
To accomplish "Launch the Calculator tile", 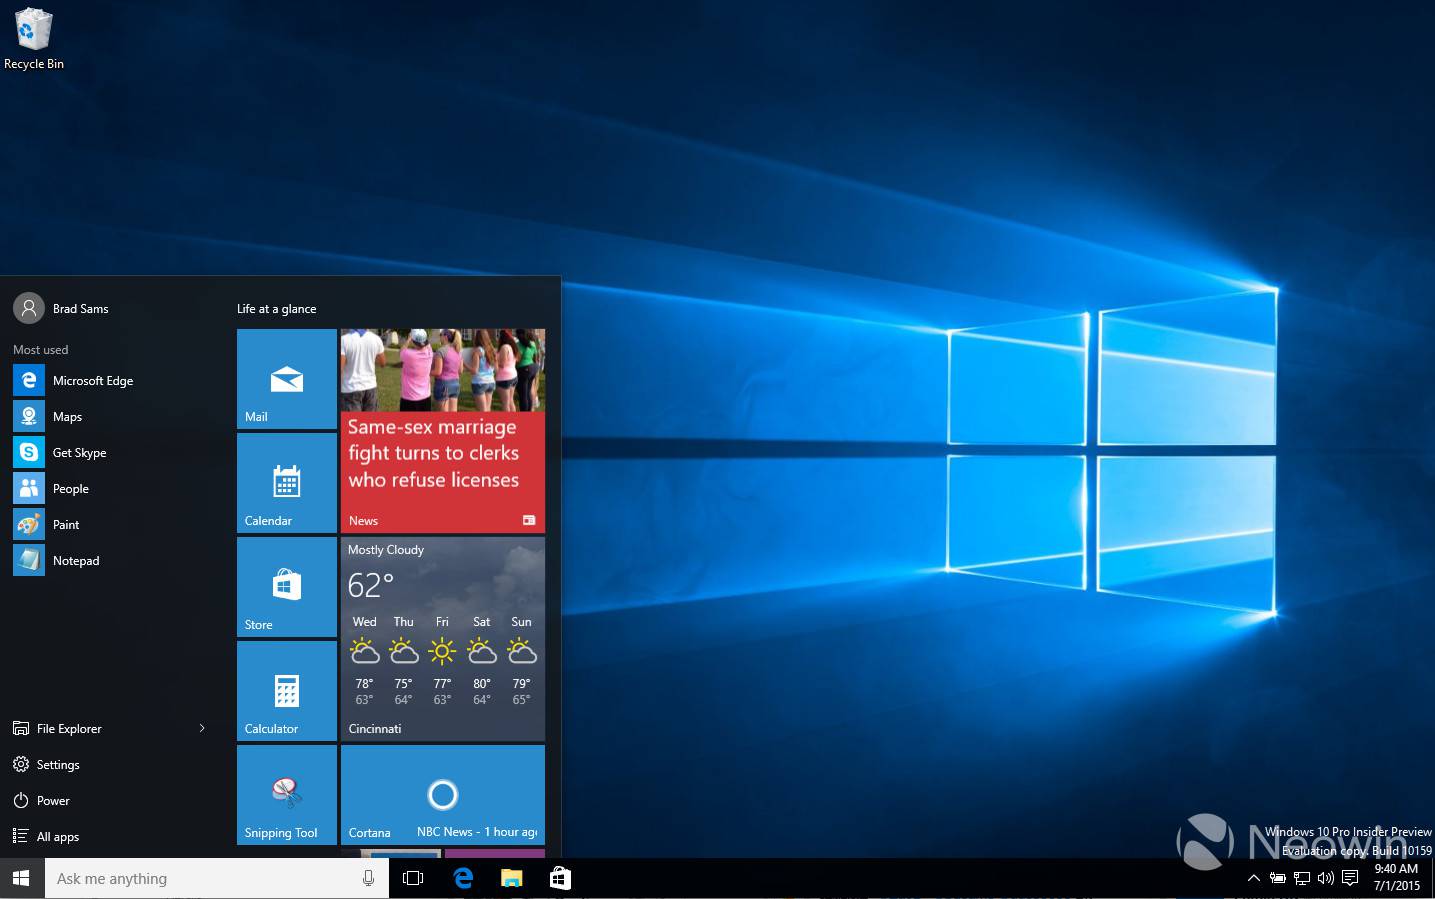I will (287, 691).
